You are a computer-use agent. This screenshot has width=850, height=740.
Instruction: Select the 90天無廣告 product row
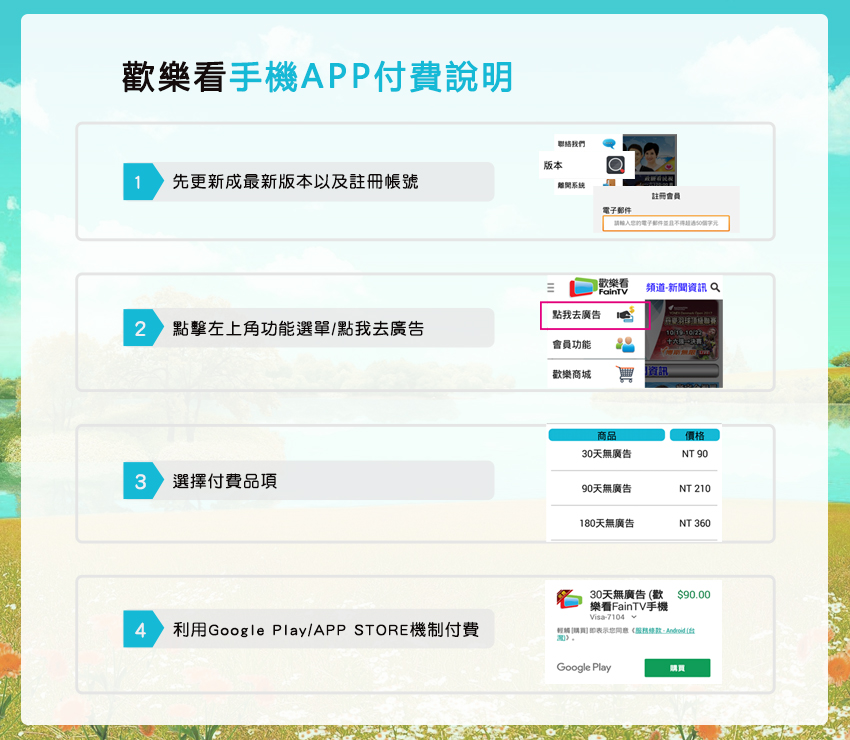(x=634, y=488)
